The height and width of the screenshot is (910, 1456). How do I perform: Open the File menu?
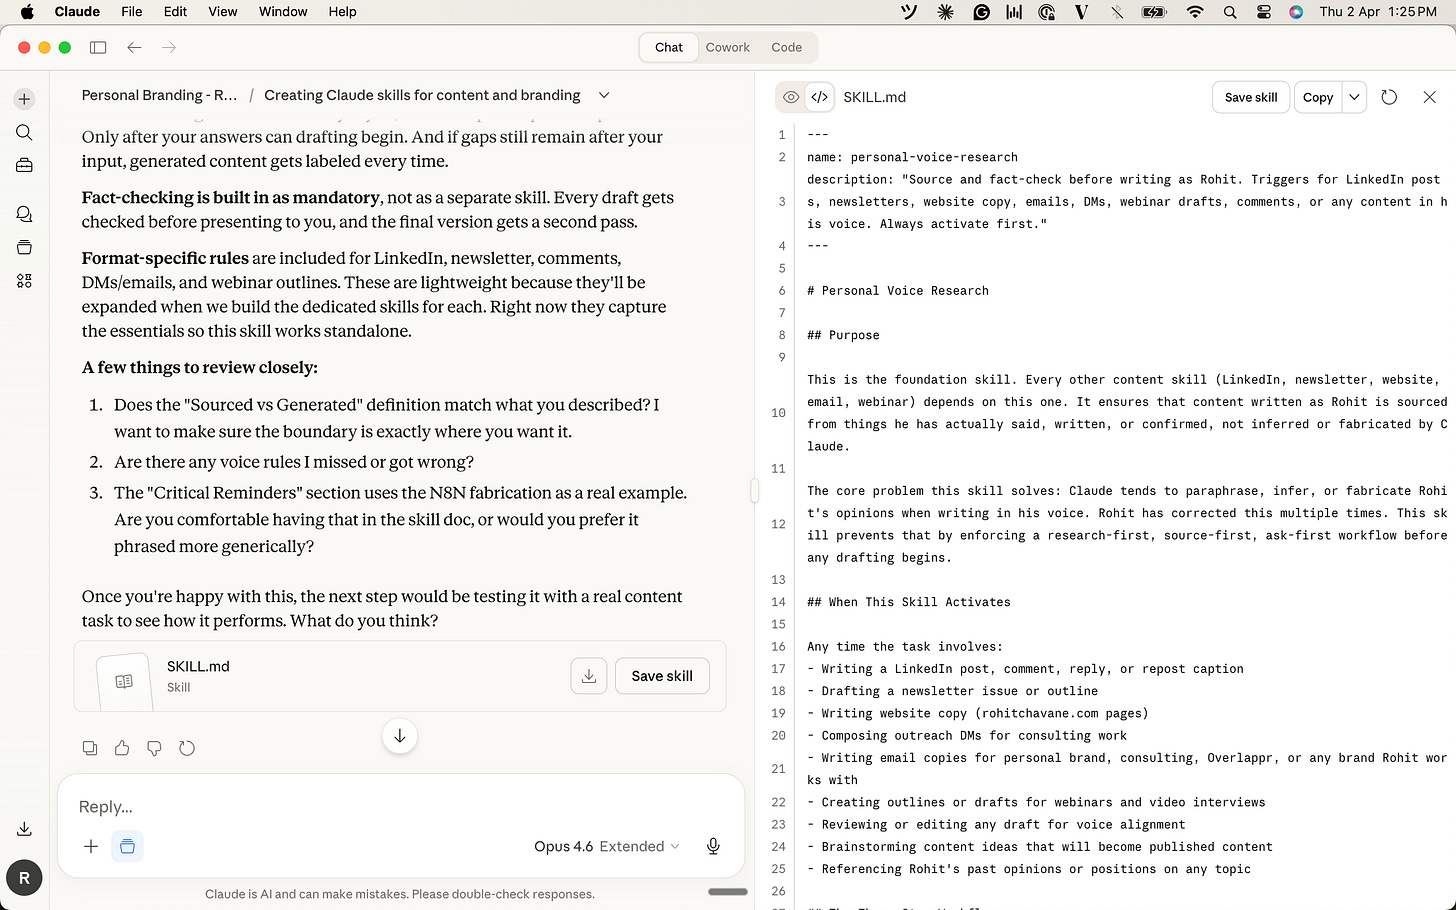131,12
